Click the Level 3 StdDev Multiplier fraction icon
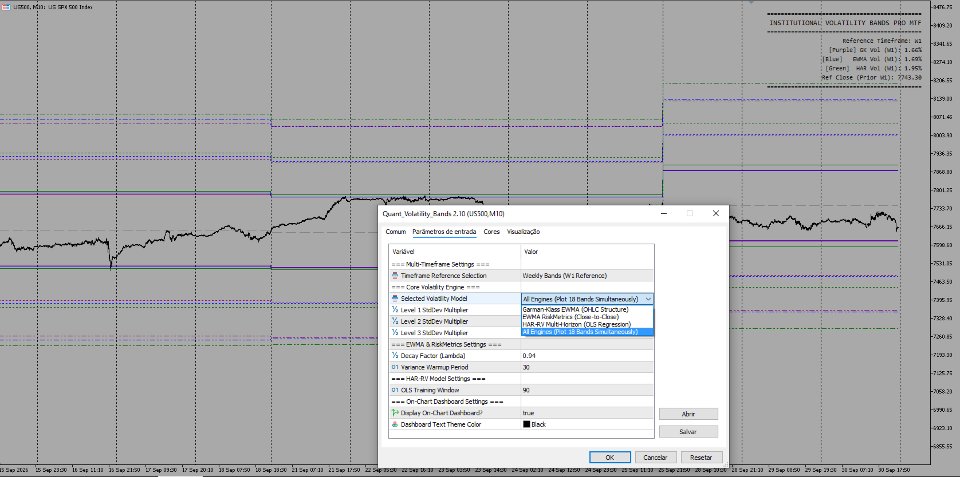 [395, 332]
